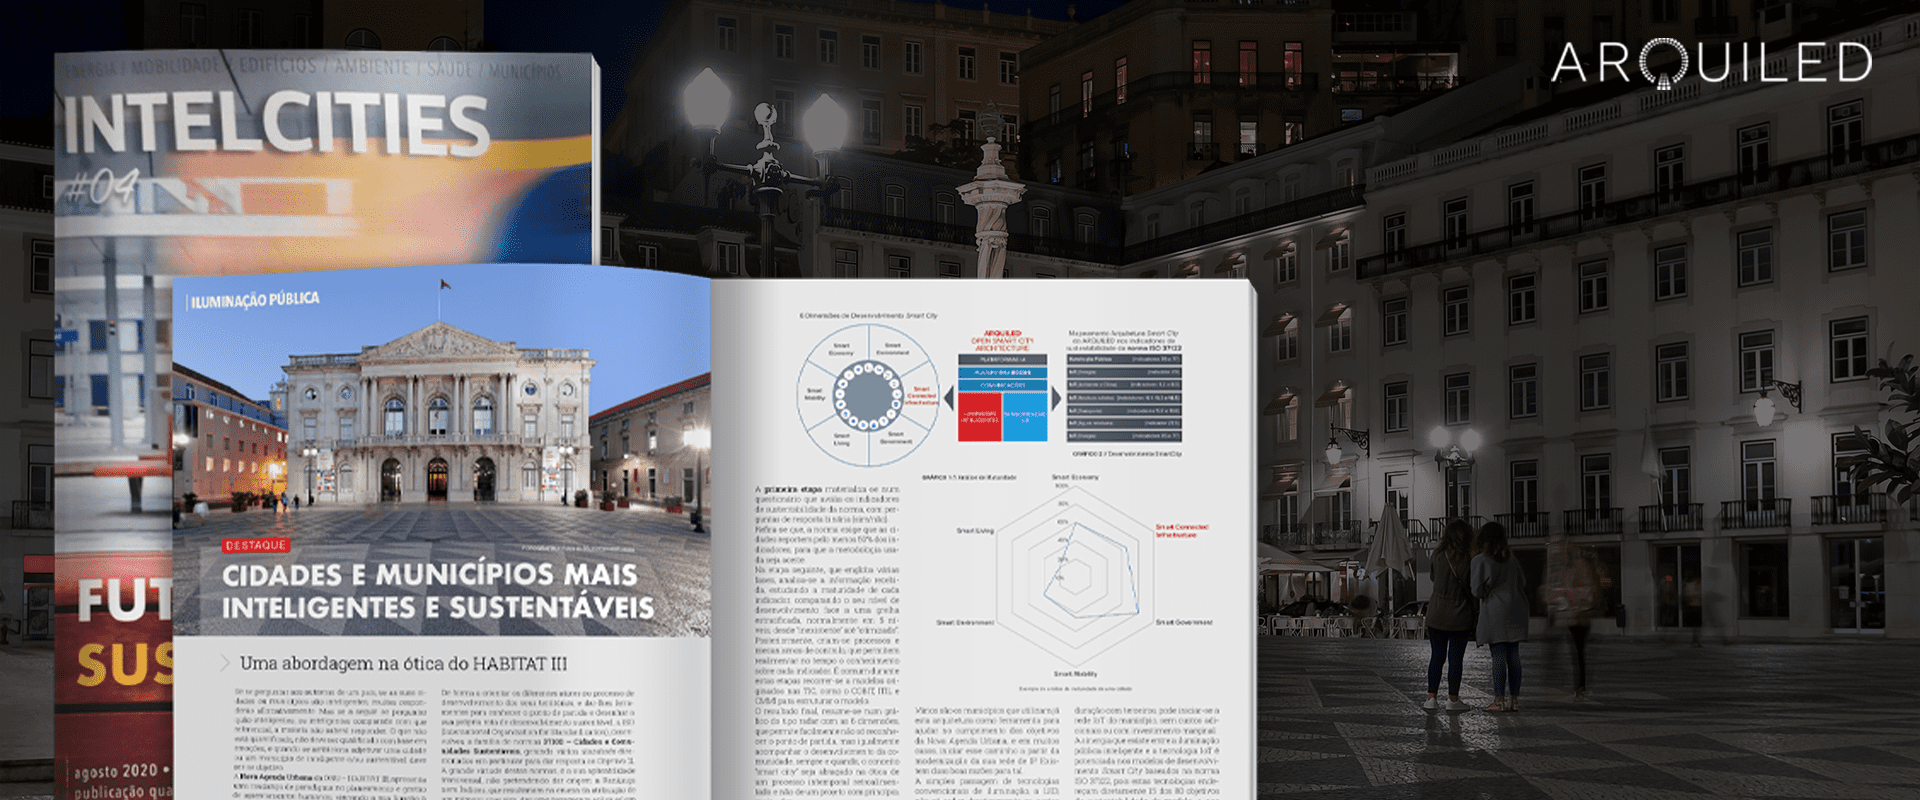Click headline CIDADES E MUNICÍPIOS MAIS
The height and width of the screenshot is (800, 1920).
(429, 575)
